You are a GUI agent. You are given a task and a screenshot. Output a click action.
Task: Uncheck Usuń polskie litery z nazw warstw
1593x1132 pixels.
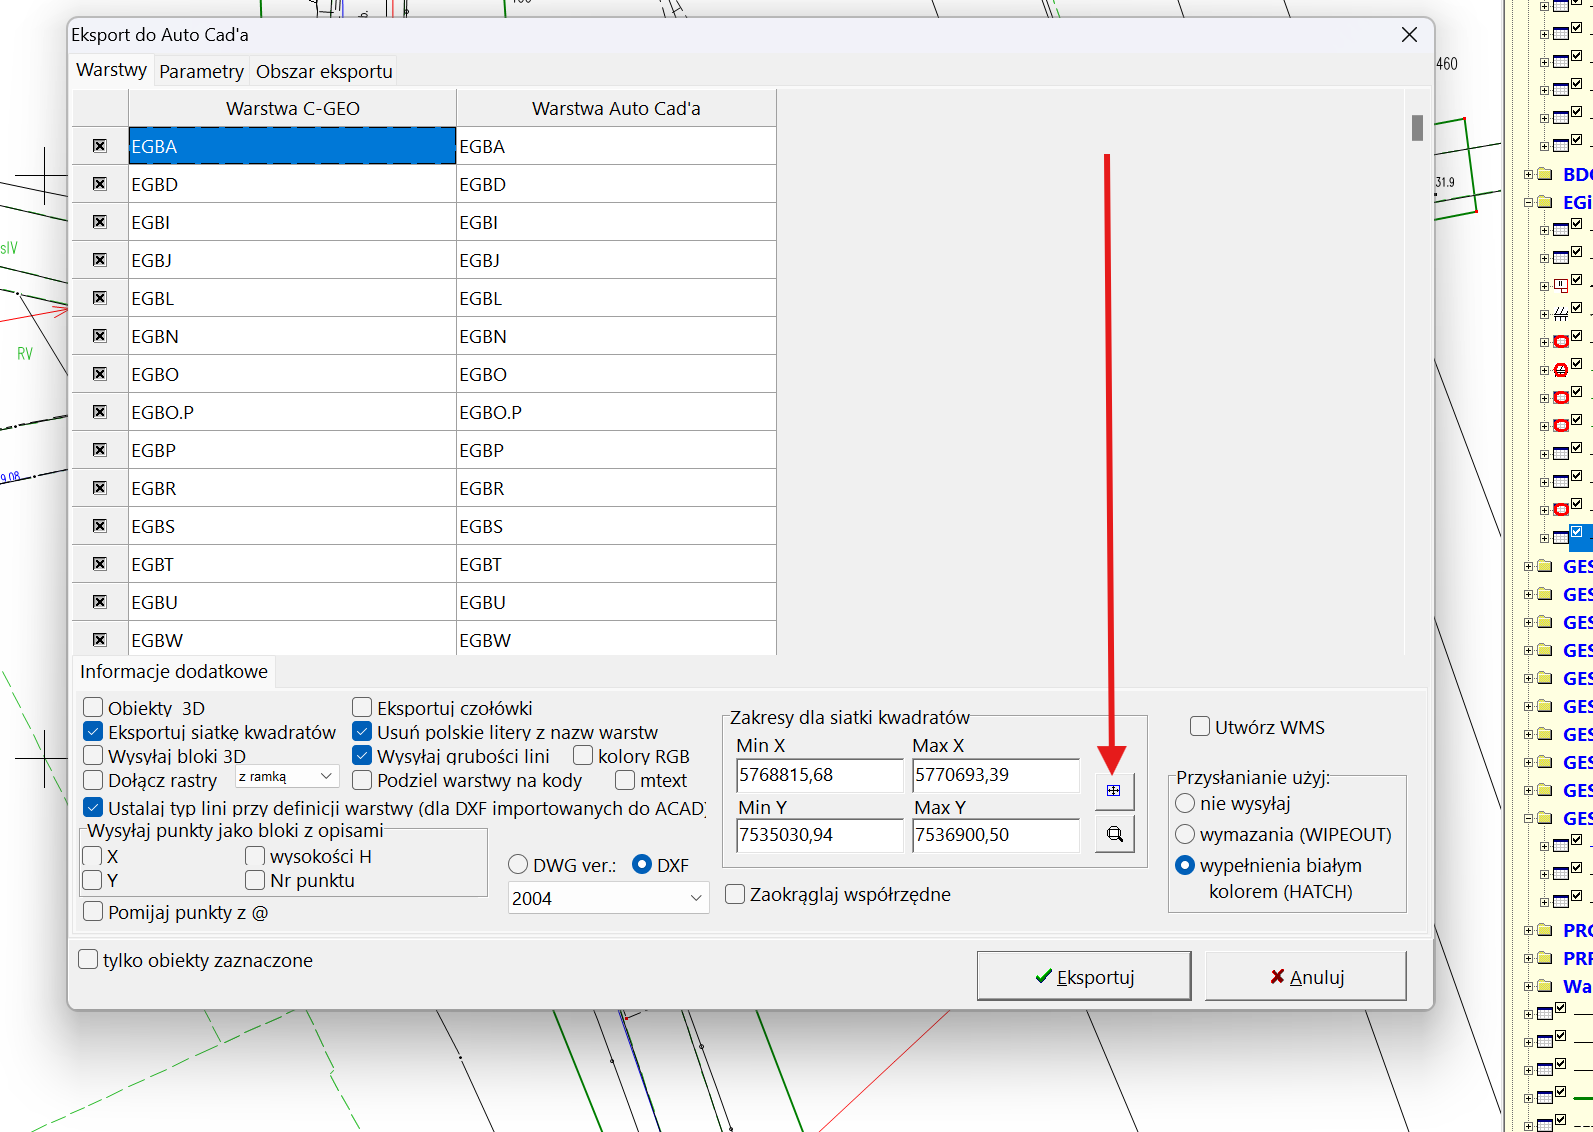[x=362, y=732]
